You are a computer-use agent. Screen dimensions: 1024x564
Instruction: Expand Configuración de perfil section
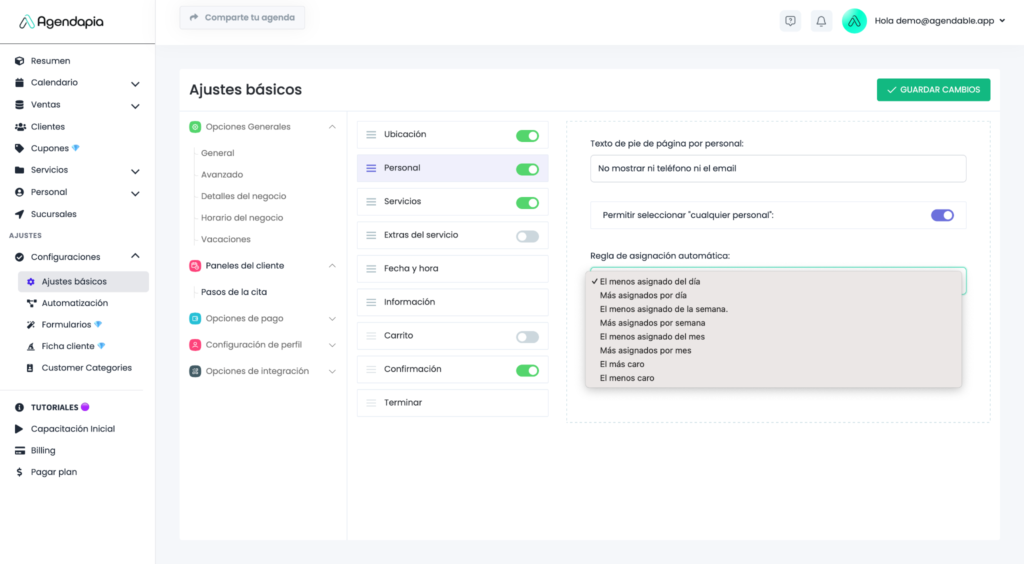[332, 345]
